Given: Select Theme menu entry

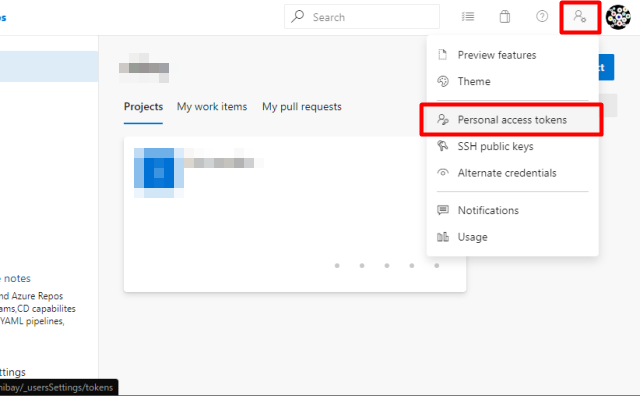Looking at the screenshot, I should [x=512, y=81].
